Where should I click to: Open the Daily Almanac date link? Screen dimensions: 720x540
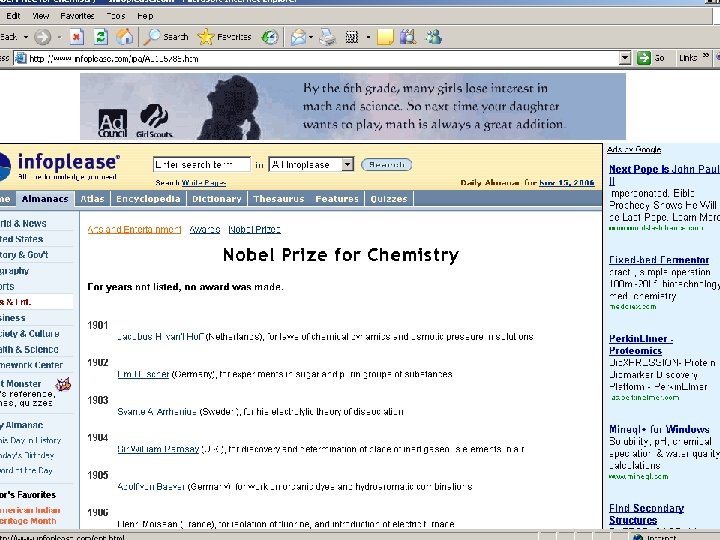pos(567,183)
